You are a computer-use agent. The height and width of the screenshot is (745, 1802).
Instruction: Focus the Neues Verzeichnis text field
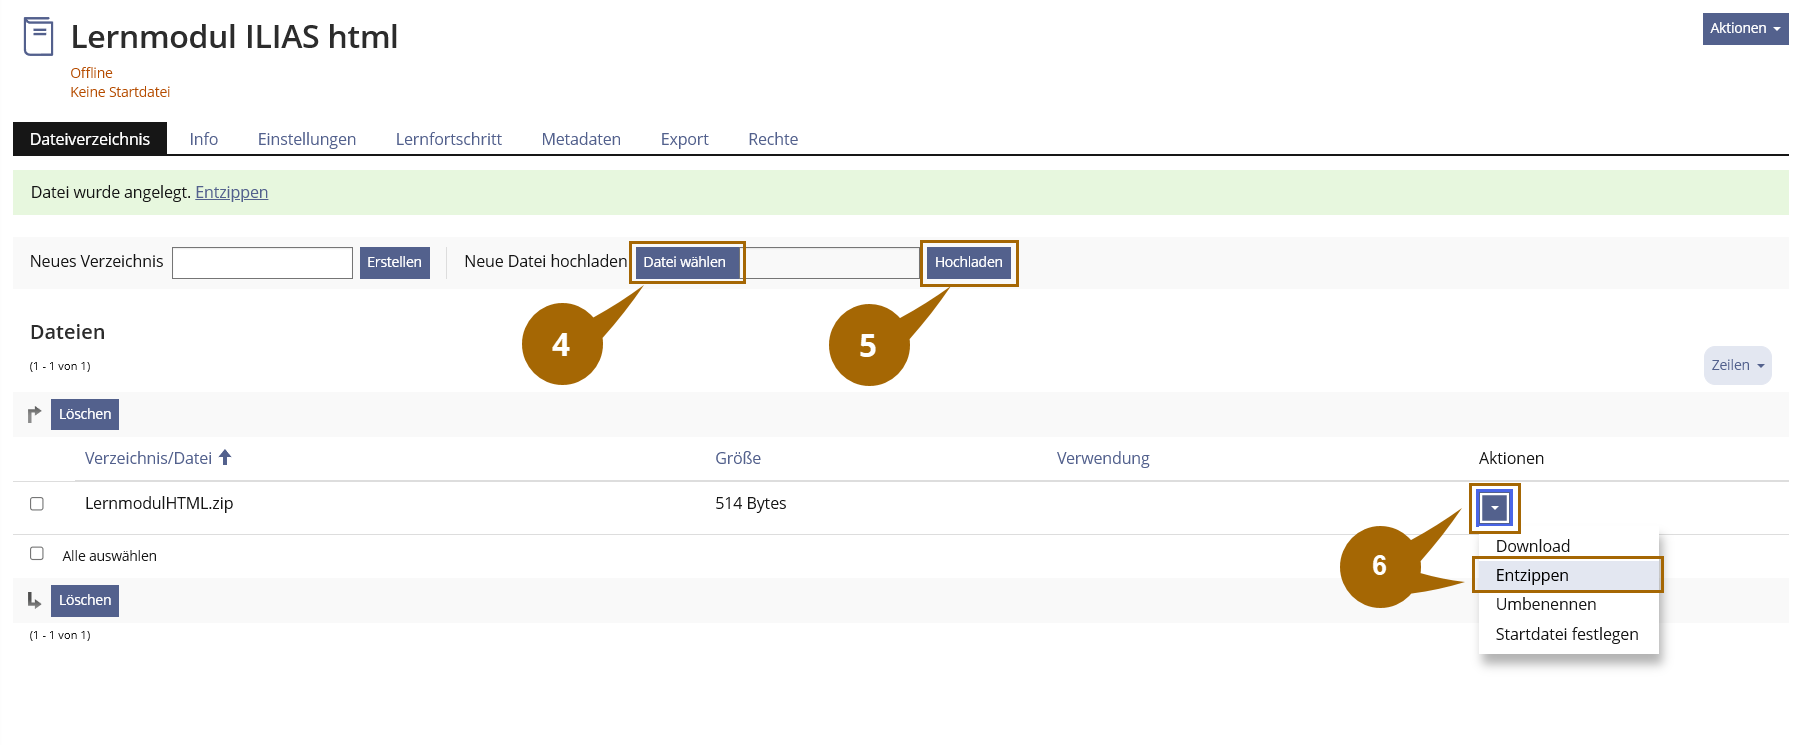tap(262, 262)
